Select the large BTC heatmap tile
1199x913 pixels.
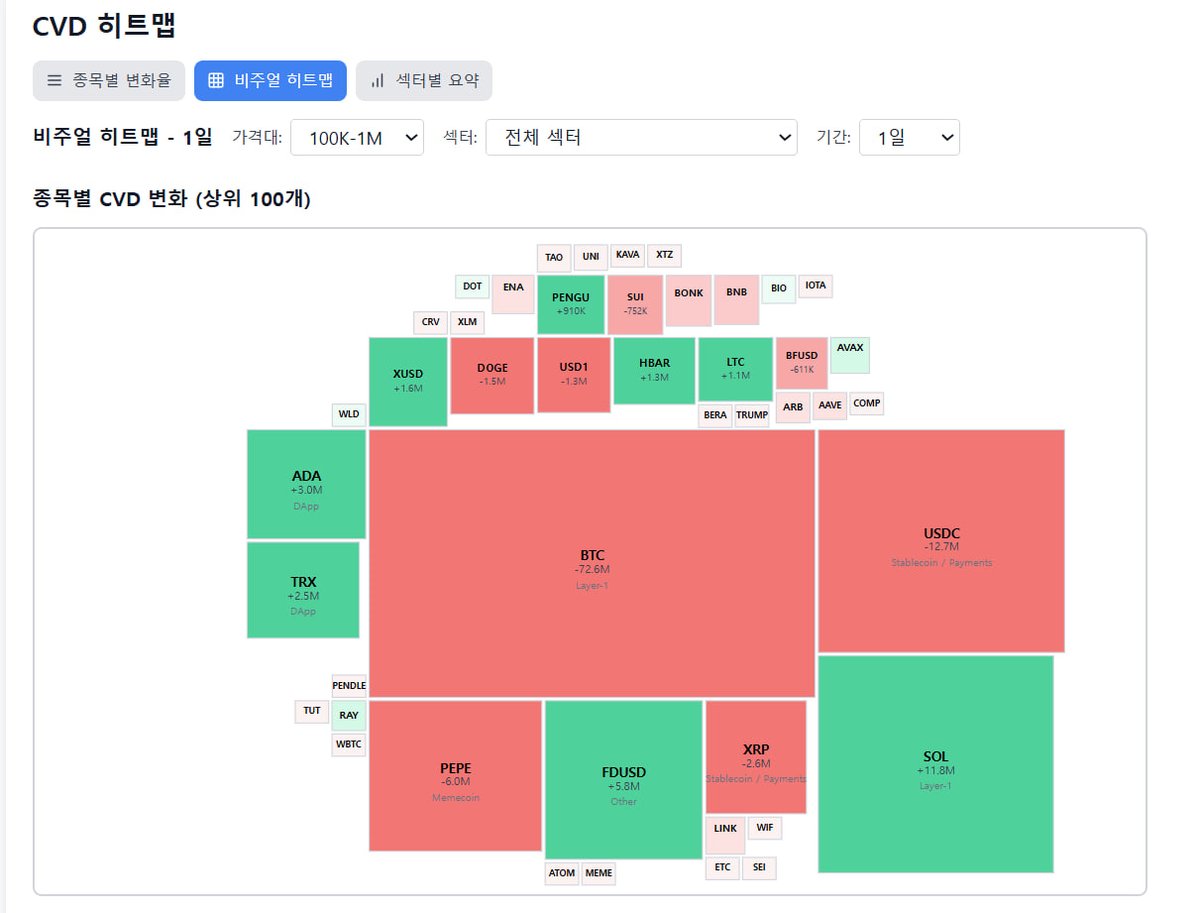coord(592,563)
